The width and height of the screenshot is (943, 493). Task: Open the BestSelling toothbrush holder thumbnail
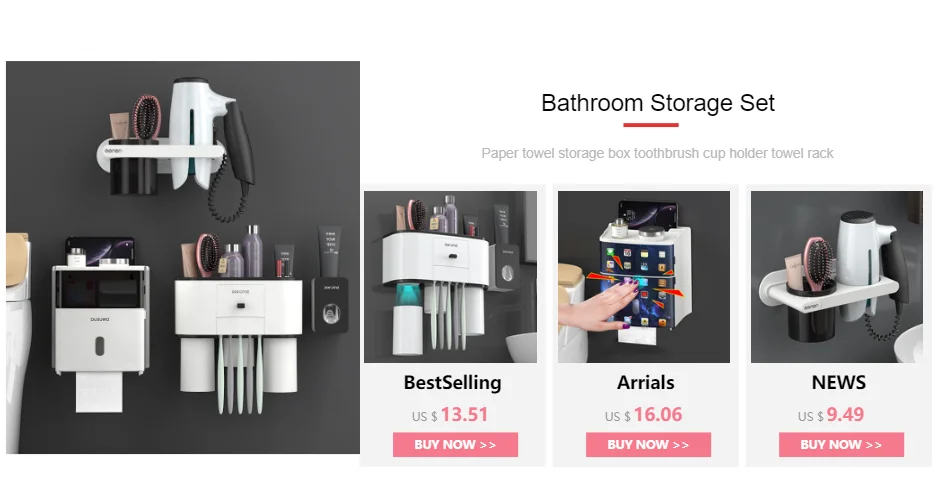[450, 277]
